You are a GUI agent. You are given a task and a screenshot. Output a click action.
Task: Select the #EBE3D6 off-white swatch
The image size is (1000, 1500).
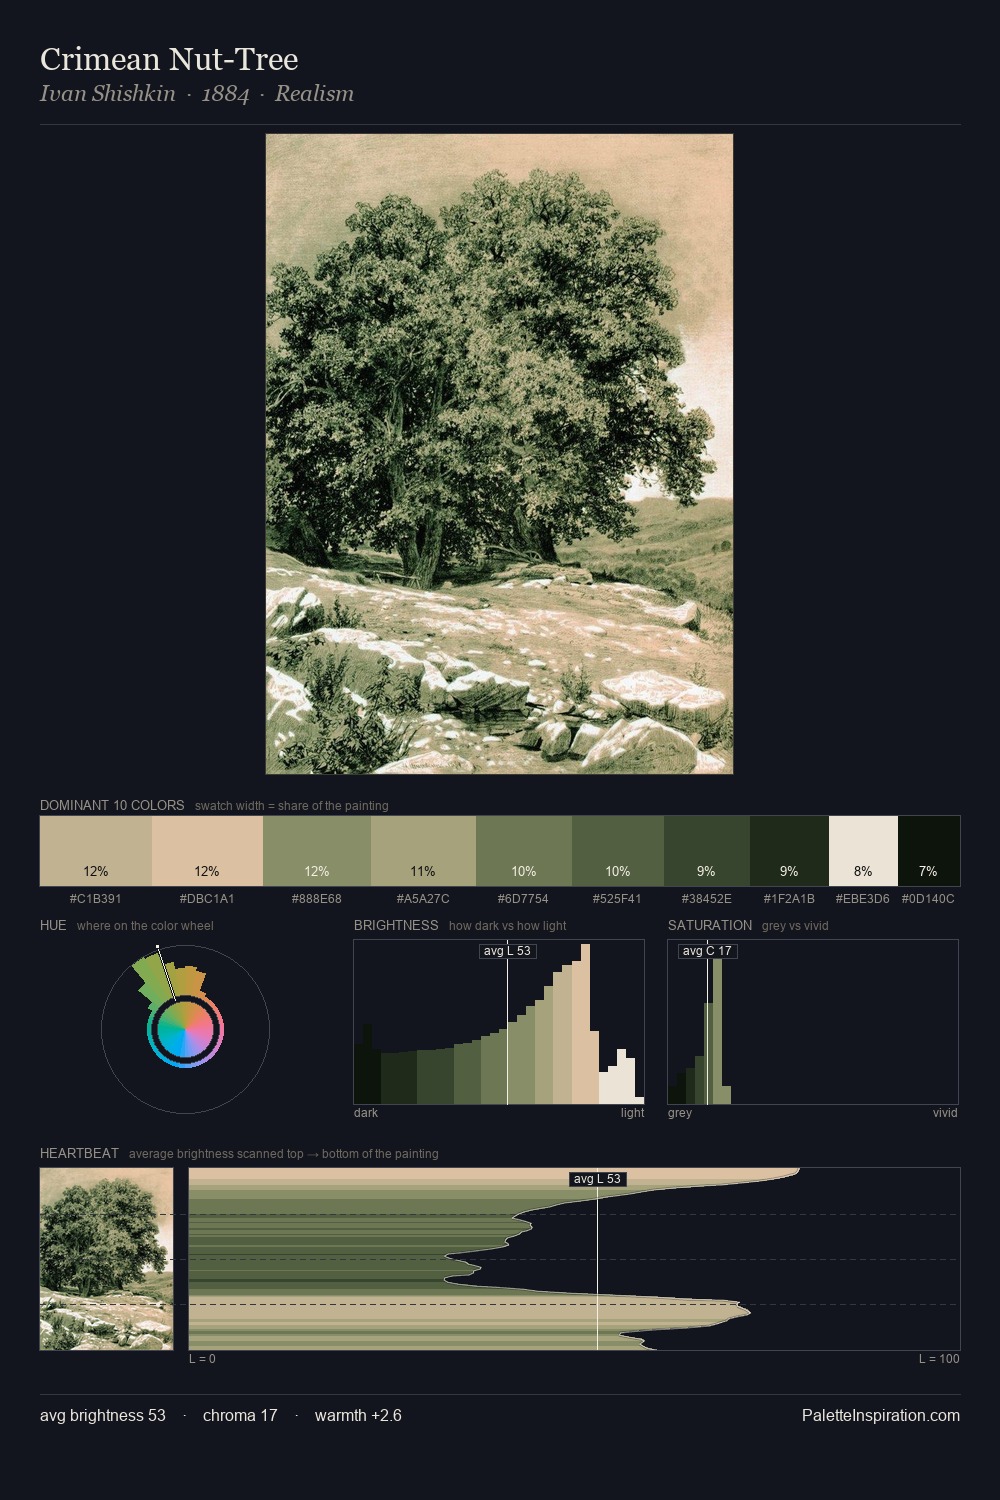pos(863,851)
